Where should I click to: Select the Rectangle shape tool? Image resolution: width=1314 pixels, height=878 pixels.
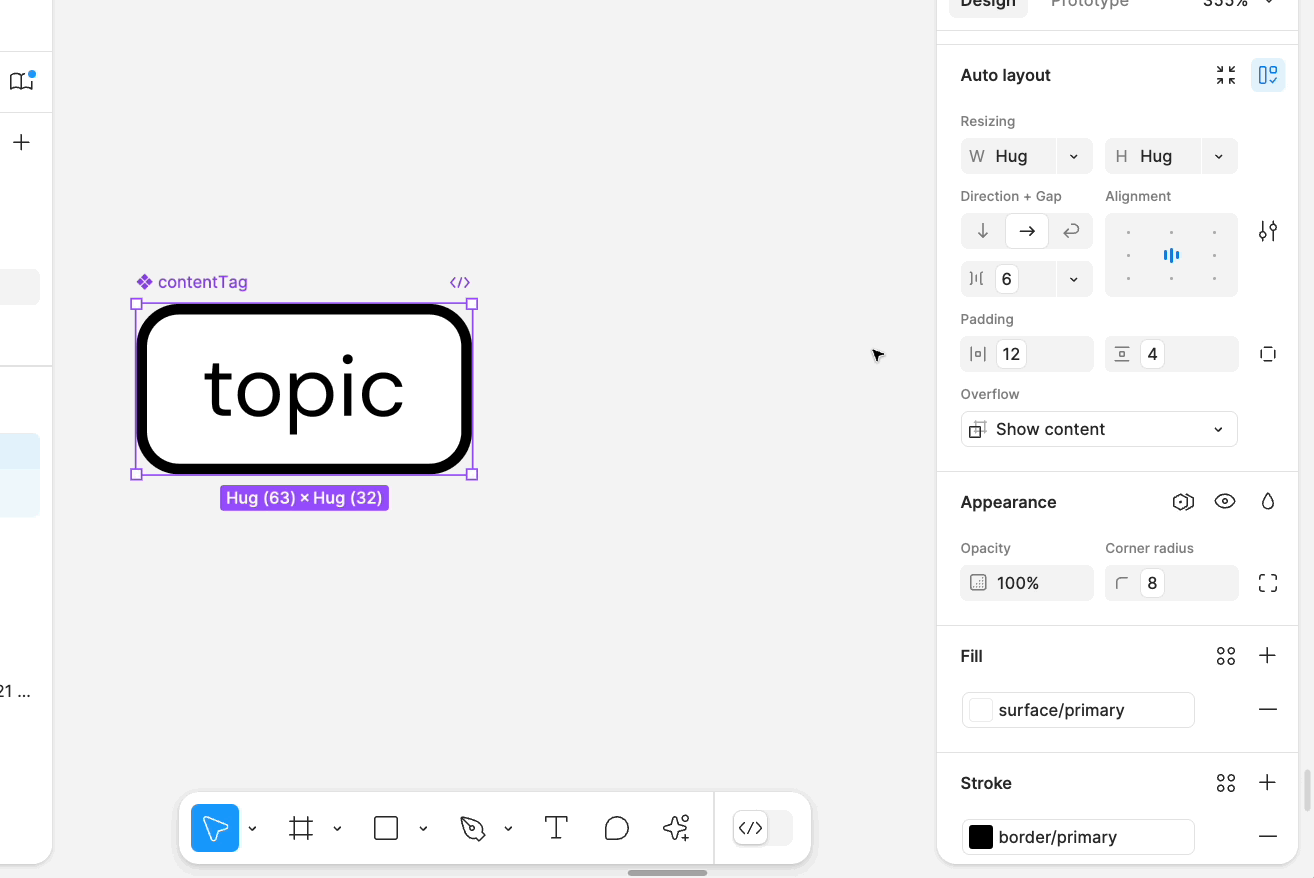386,828
